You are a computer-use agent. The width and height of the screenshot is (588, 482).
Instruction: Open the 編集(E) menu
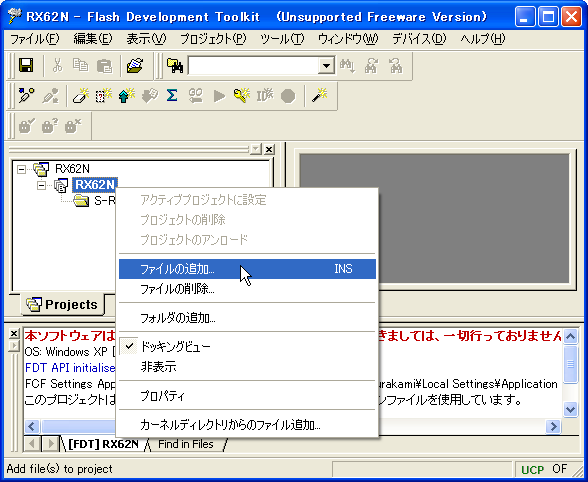click(x=93, y=39)
